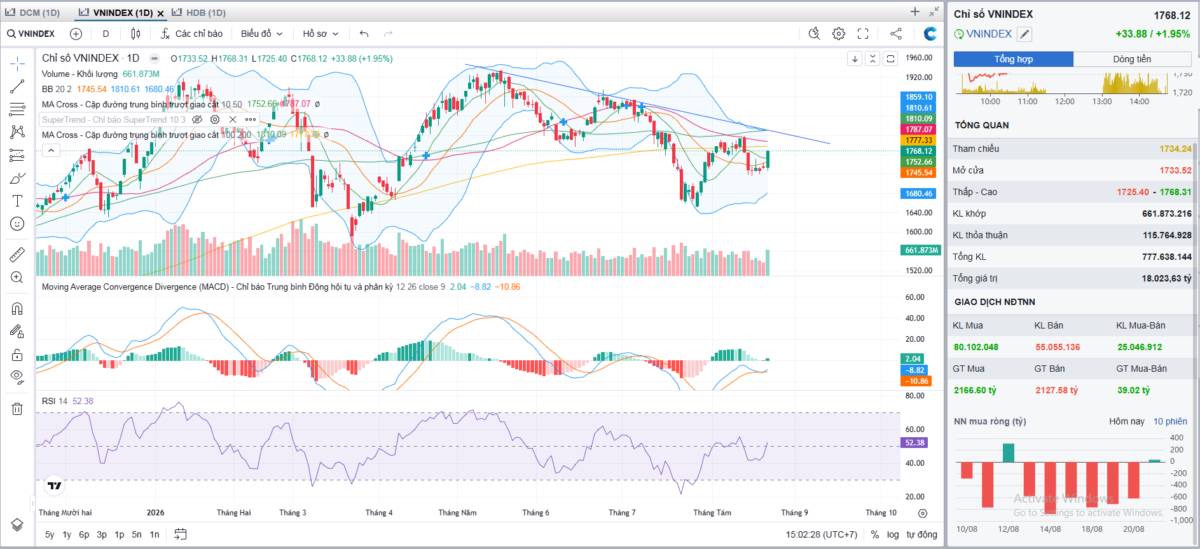Click the down-arrow pane button above price axis

855,59
